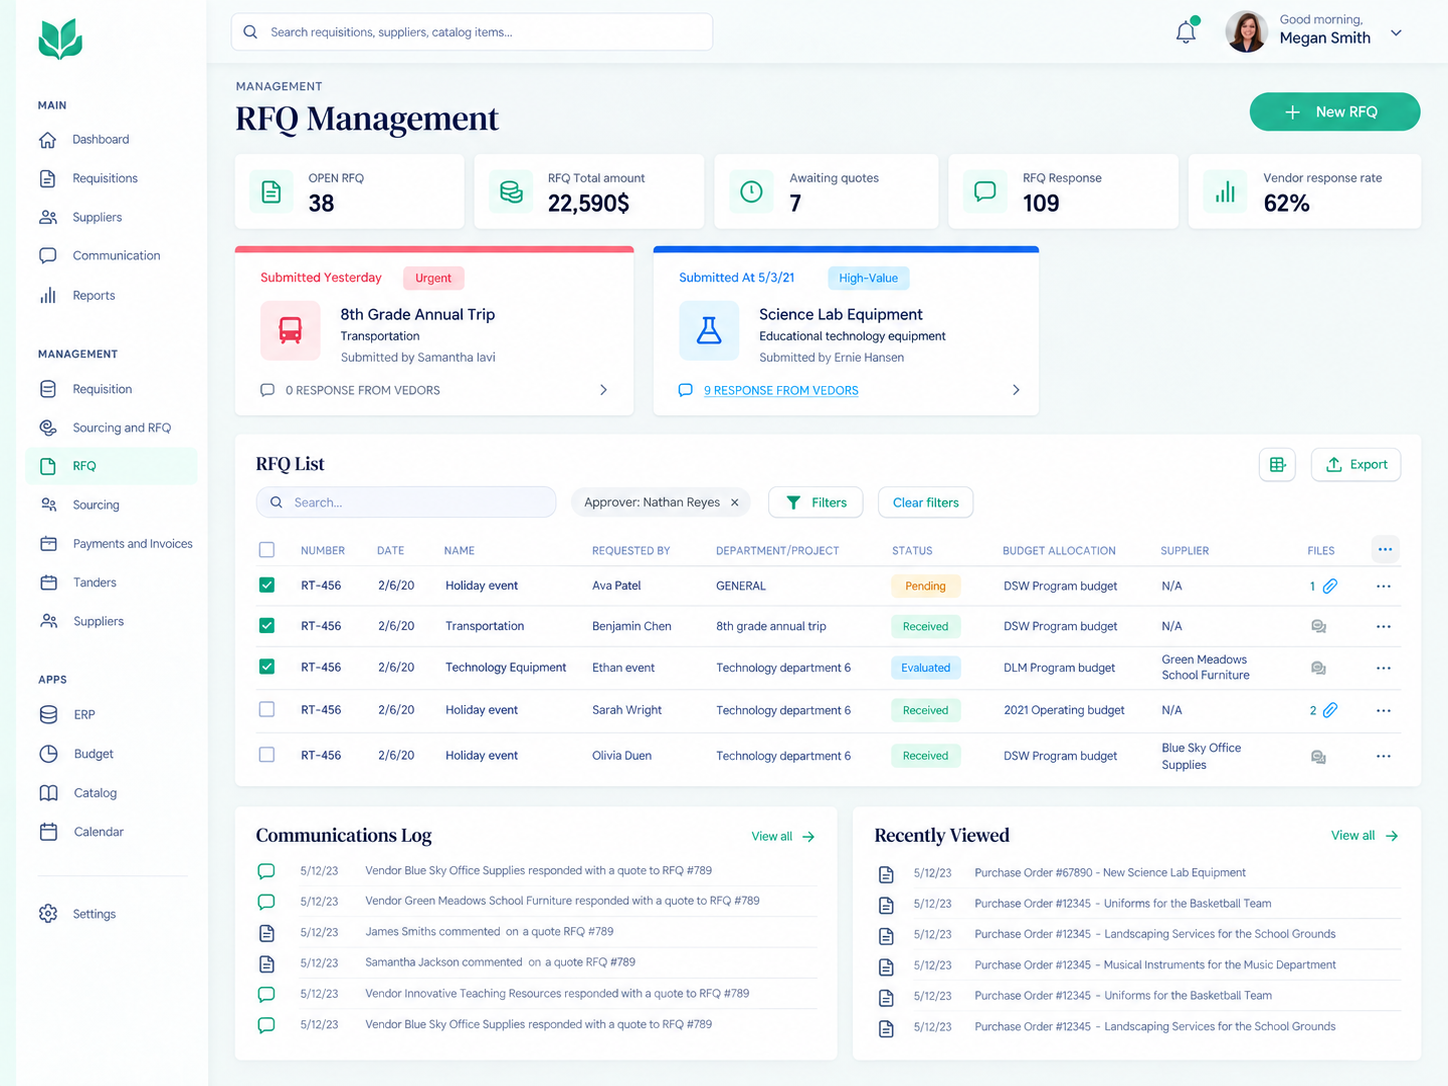The width and height of the screenshot is (1448, 1086).
Task: Open the three-dot menu for the Sarah Wright row
Action: pyautogui.click(x=1383, y=710)
